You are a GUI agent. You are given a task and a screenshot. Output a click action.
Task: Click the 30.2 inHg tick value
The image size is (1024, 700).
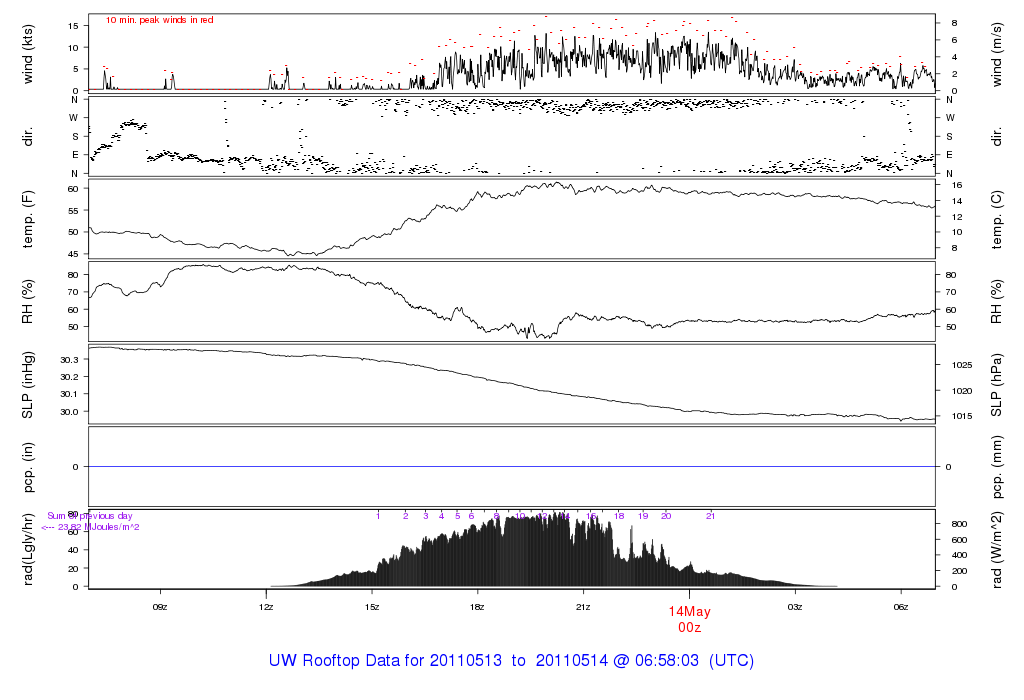(x=69, y=377)
